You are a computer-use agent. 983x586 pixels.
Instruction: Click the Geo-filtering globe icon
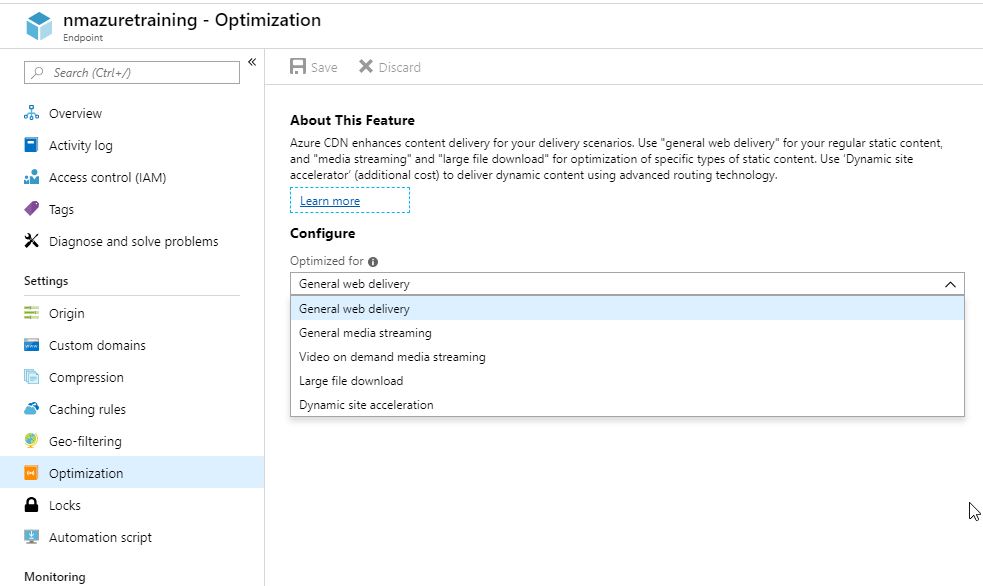(x=31, y=441)
